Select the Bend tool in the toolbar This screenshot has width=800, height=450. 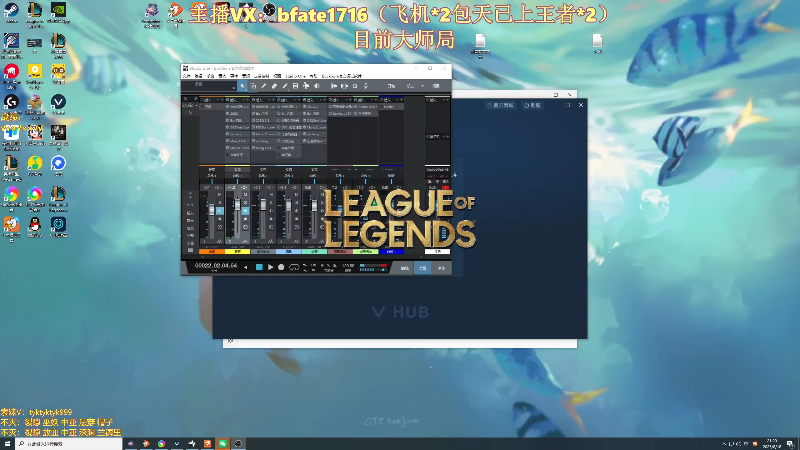(x=306, y=86)
